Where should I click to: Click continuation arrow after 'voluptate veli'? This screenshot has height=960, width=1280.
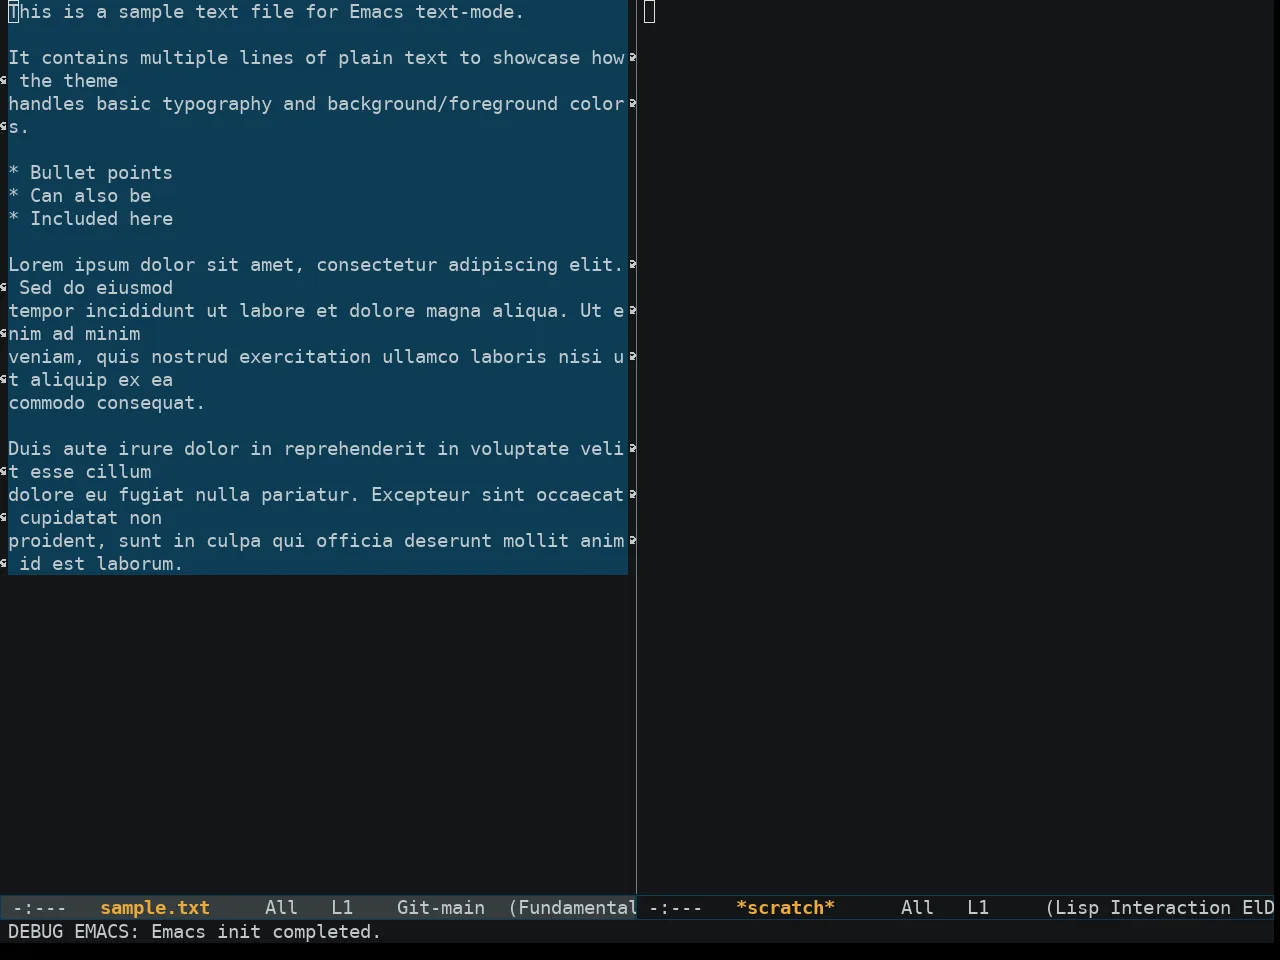point(632,449)
